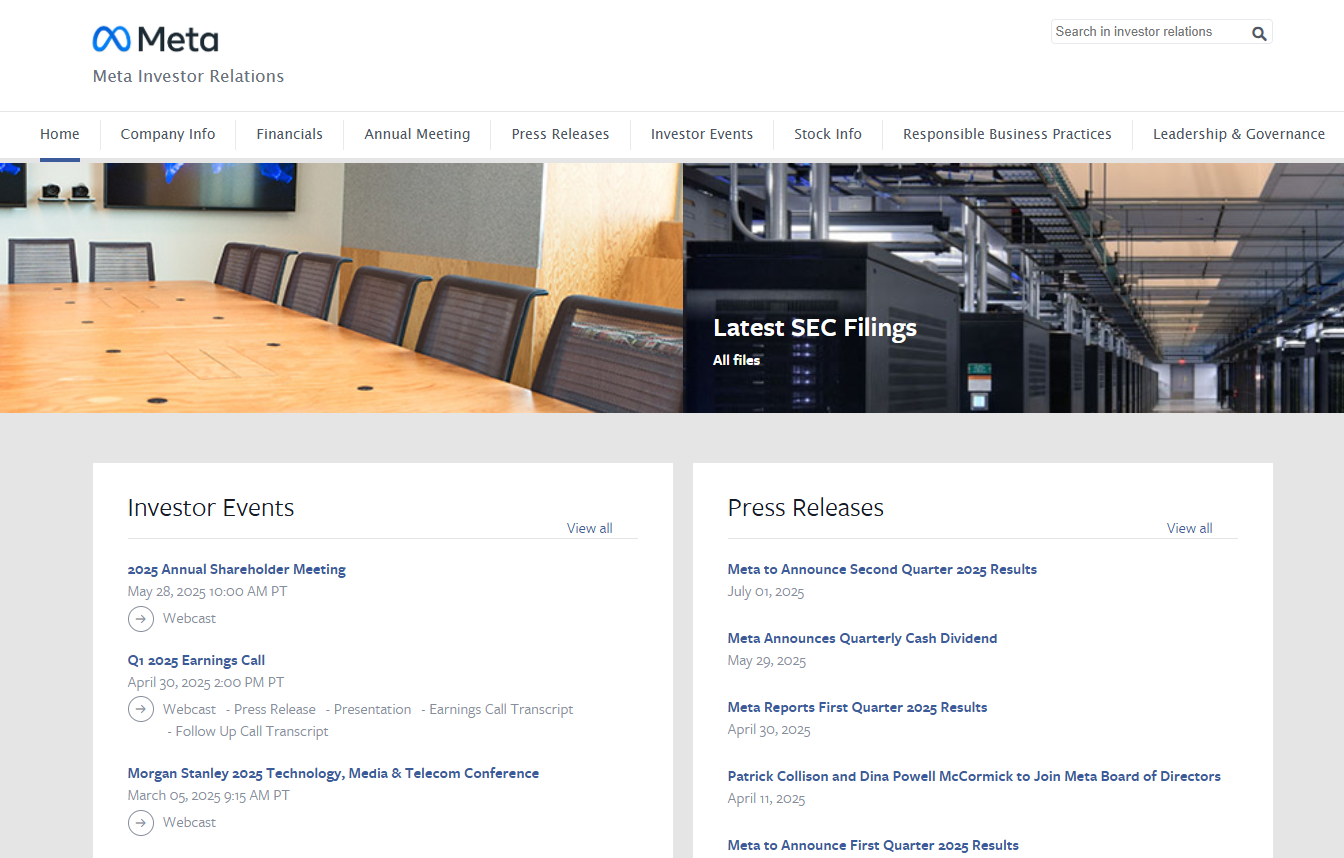Open Patrick Collison and Dina Powell McCormick release

pos(974,776)
